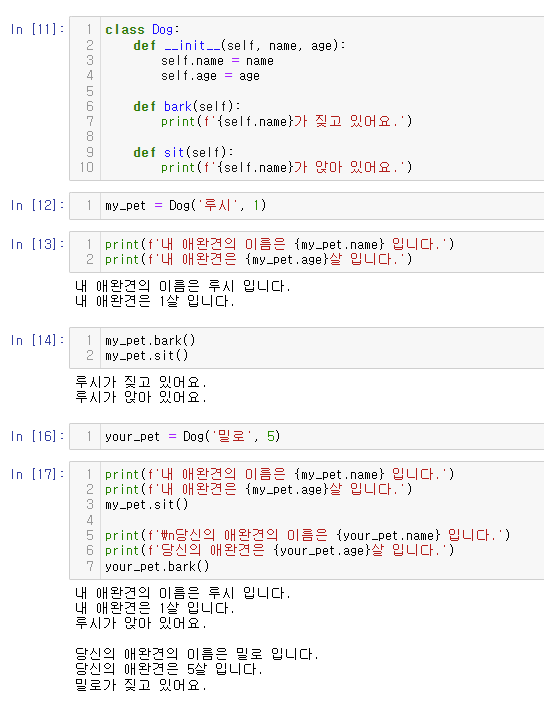Click the 'def sit(self):' line
The image size is (544, 702).
pyautogui.click(x=184, y=153)
